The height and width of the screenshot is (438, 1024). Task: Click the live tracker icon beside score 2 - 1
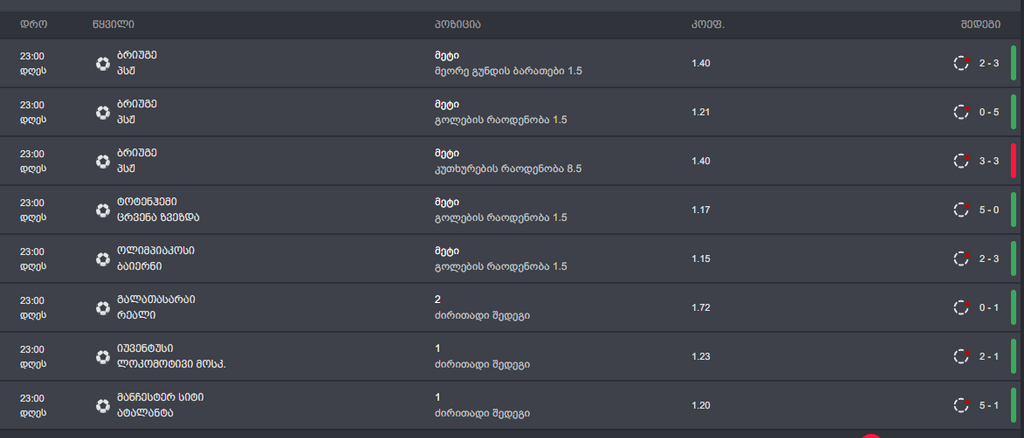961,356
